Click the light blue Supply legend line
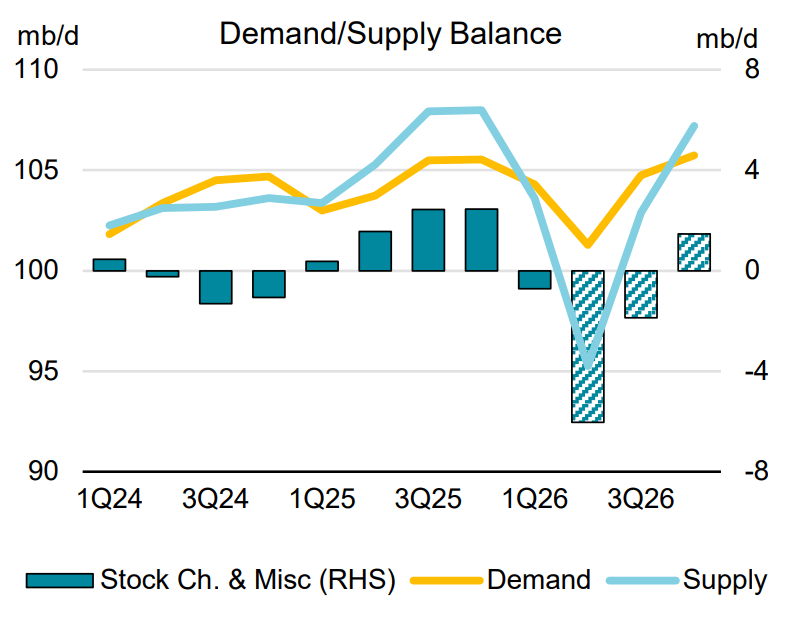This screenshot has height=621, width=802. click(642, 581)
